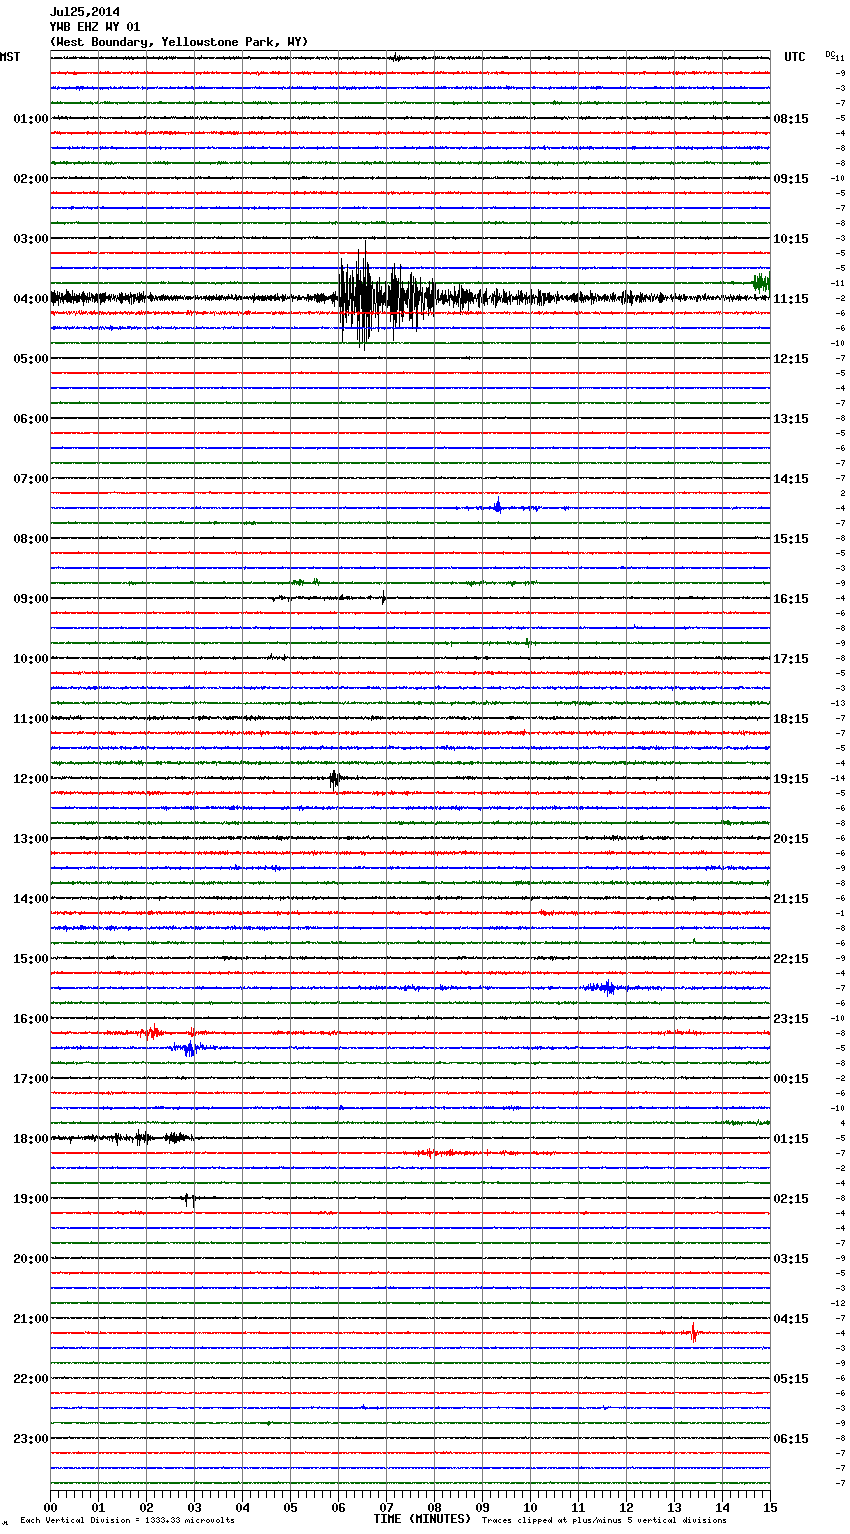850x1534 pixels.
Task: Click minute tick label "12" on bottom axis
Action: (626, 1507)
